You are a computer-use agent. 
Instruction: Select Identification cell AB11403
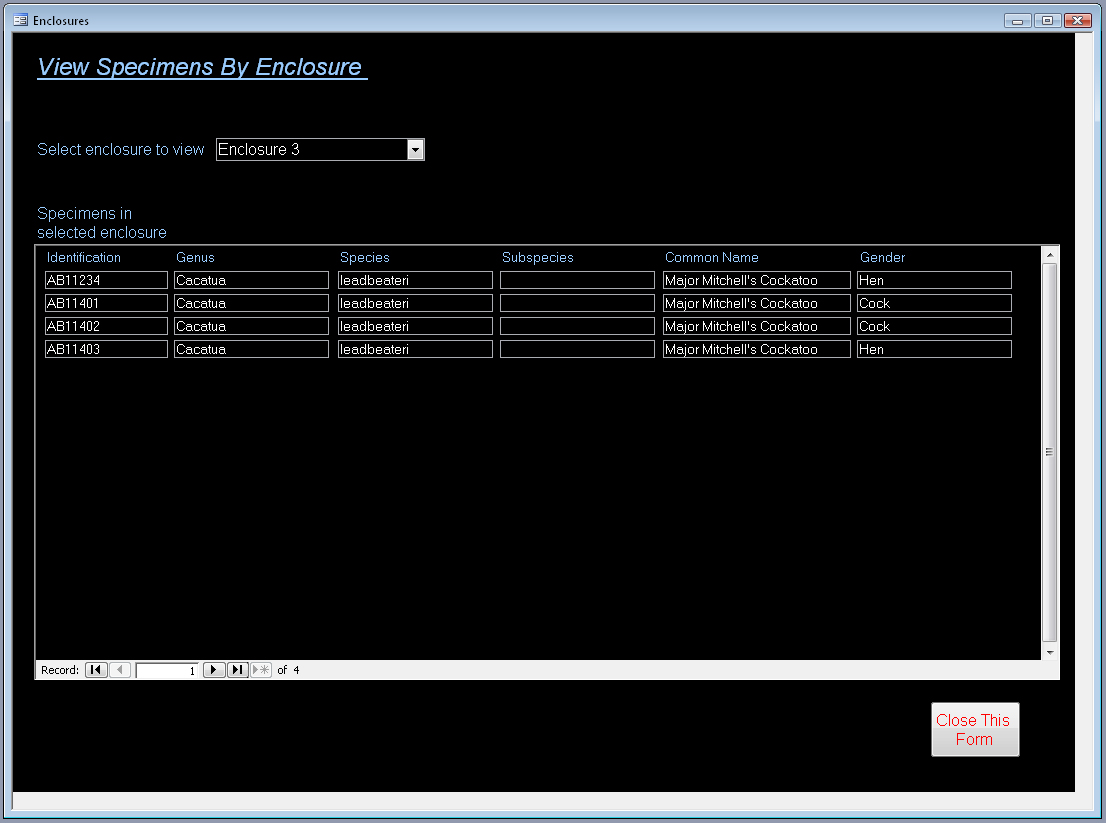[x=107, y=349]
